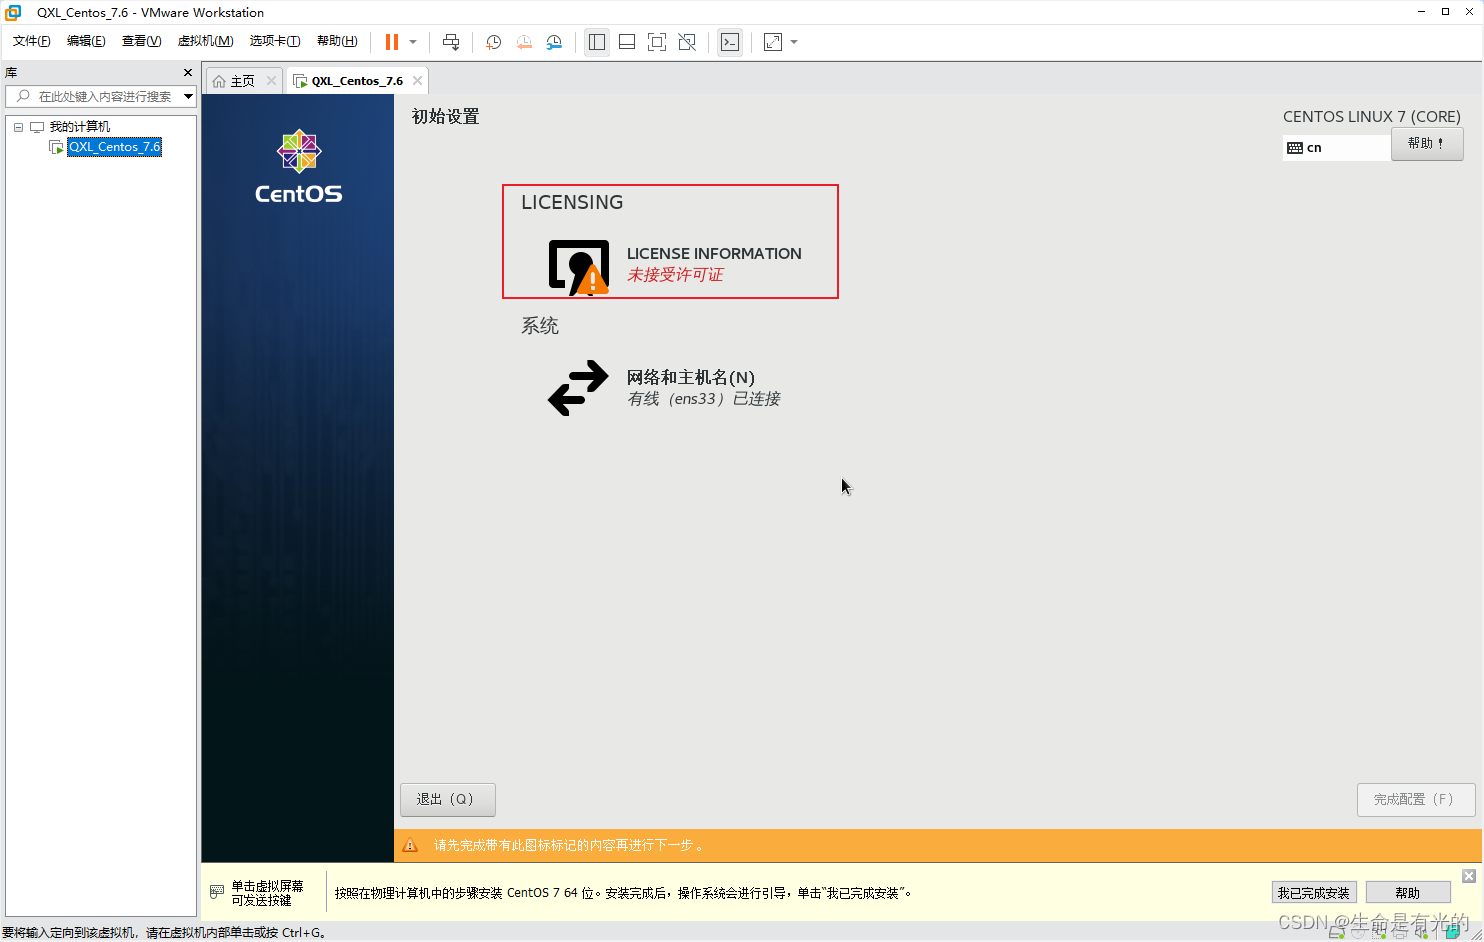Click the VMware Workstation title bar app icon
The width and height of the screenshot is (1484, 942).
(13, 12)
